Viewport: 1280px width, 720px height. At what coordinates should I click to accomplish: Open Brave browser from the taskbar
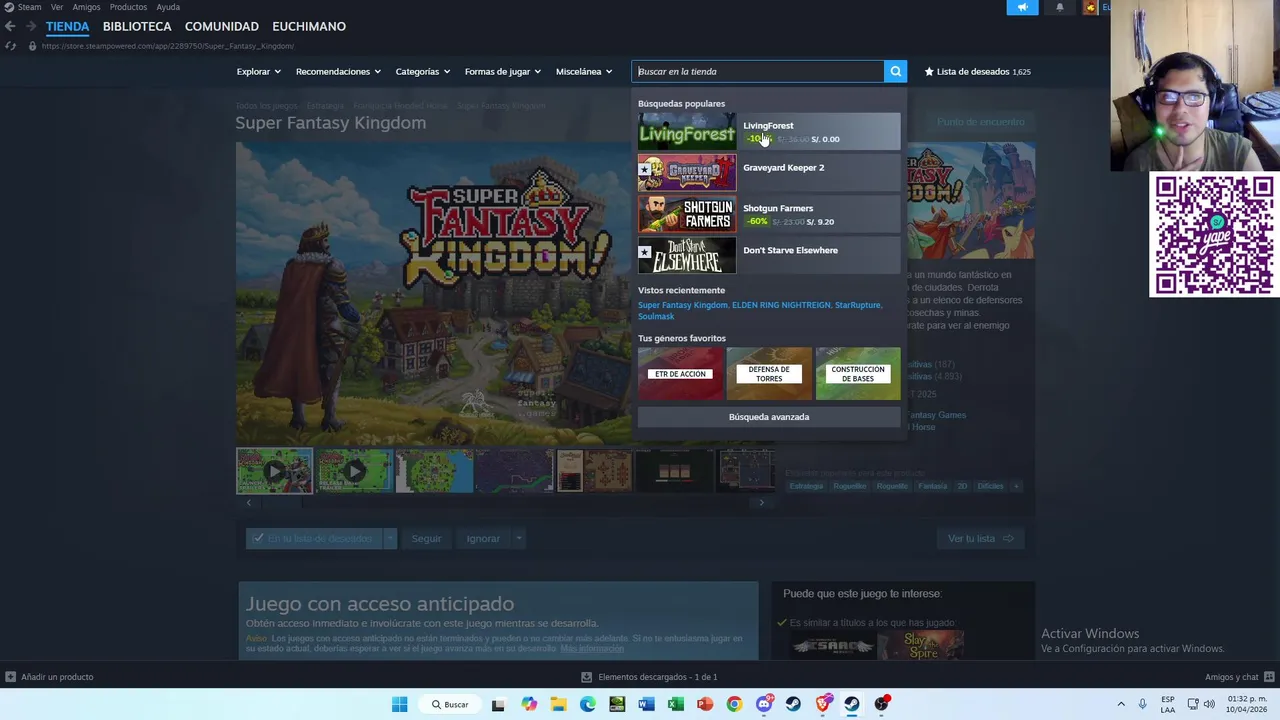tap(823, 704)
